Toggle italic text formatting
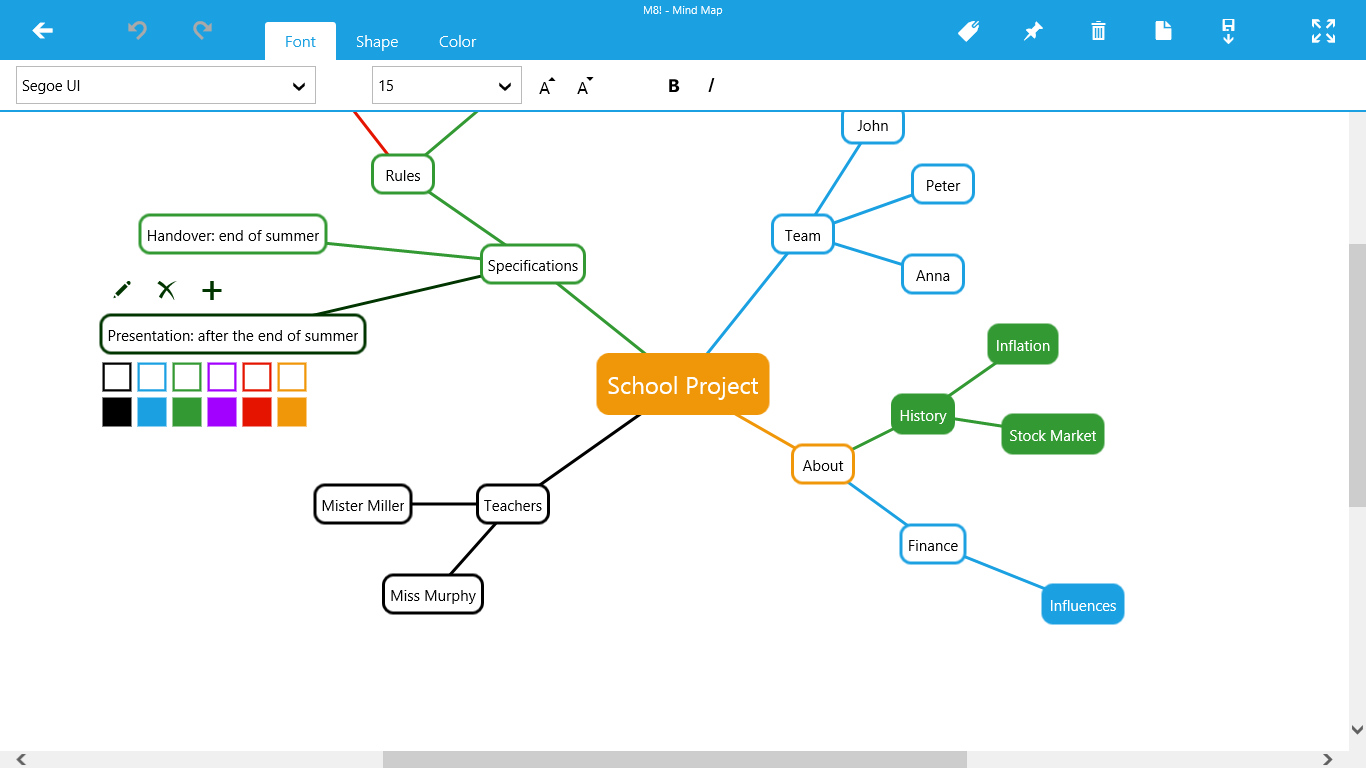The image size is (1366, 768). [710, 85]
